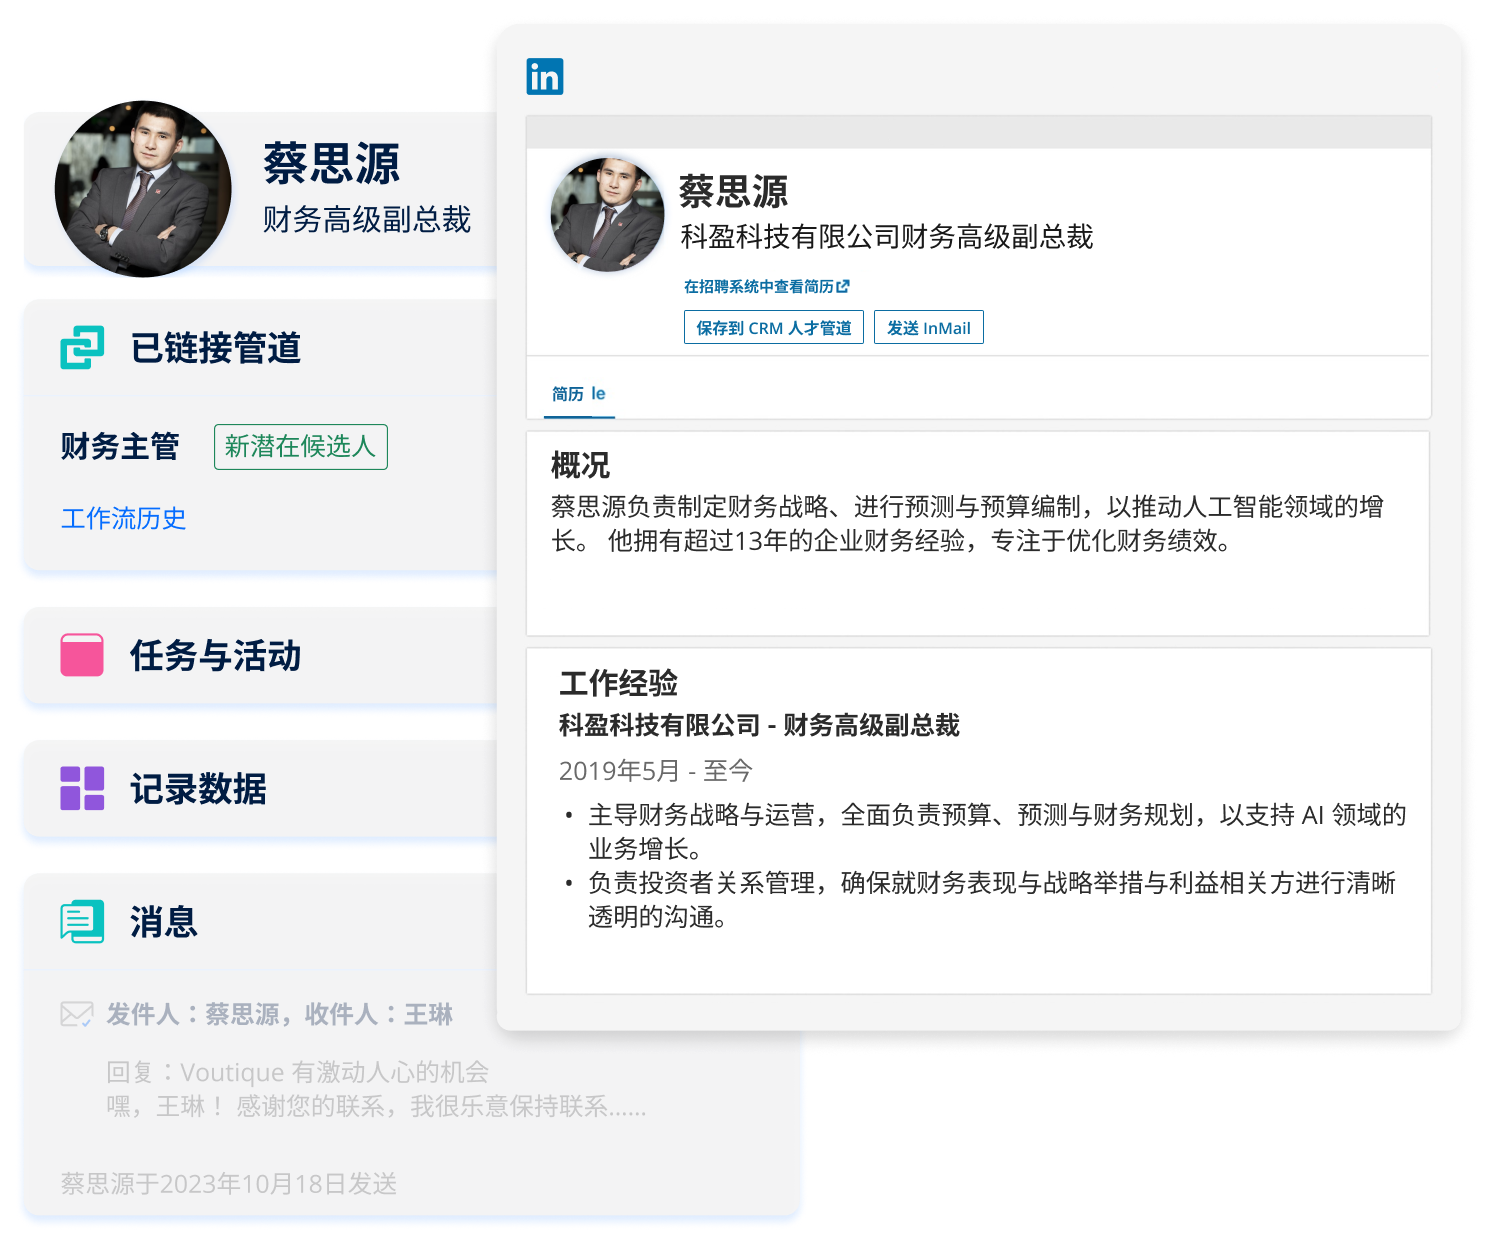
Task: Open the 记录数据 section
Action: tap(198, 788)
